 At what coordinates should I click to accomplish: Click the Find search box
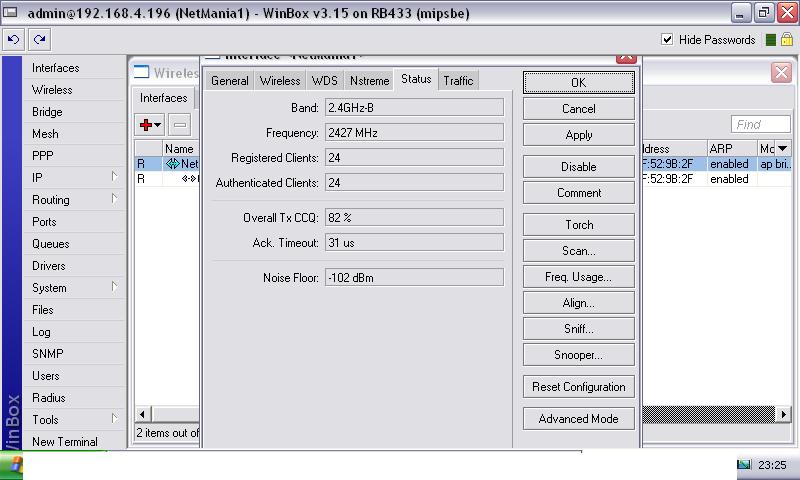tap(761, 124)
